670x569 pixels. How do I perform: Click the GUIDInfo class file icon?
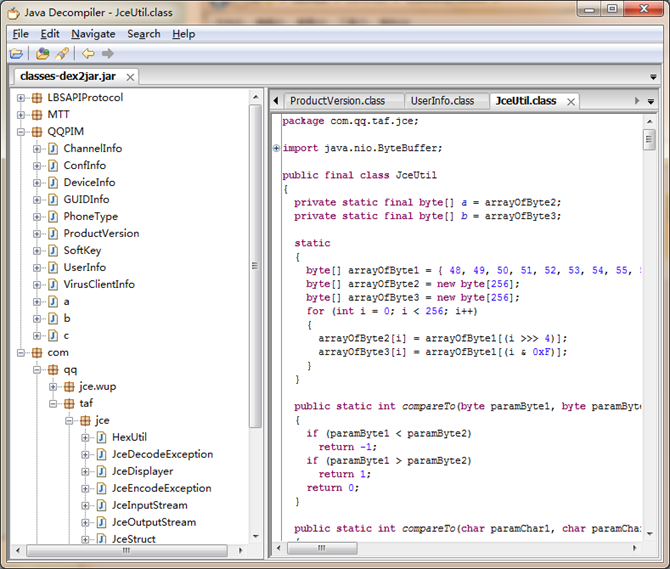tap(53, 200)
